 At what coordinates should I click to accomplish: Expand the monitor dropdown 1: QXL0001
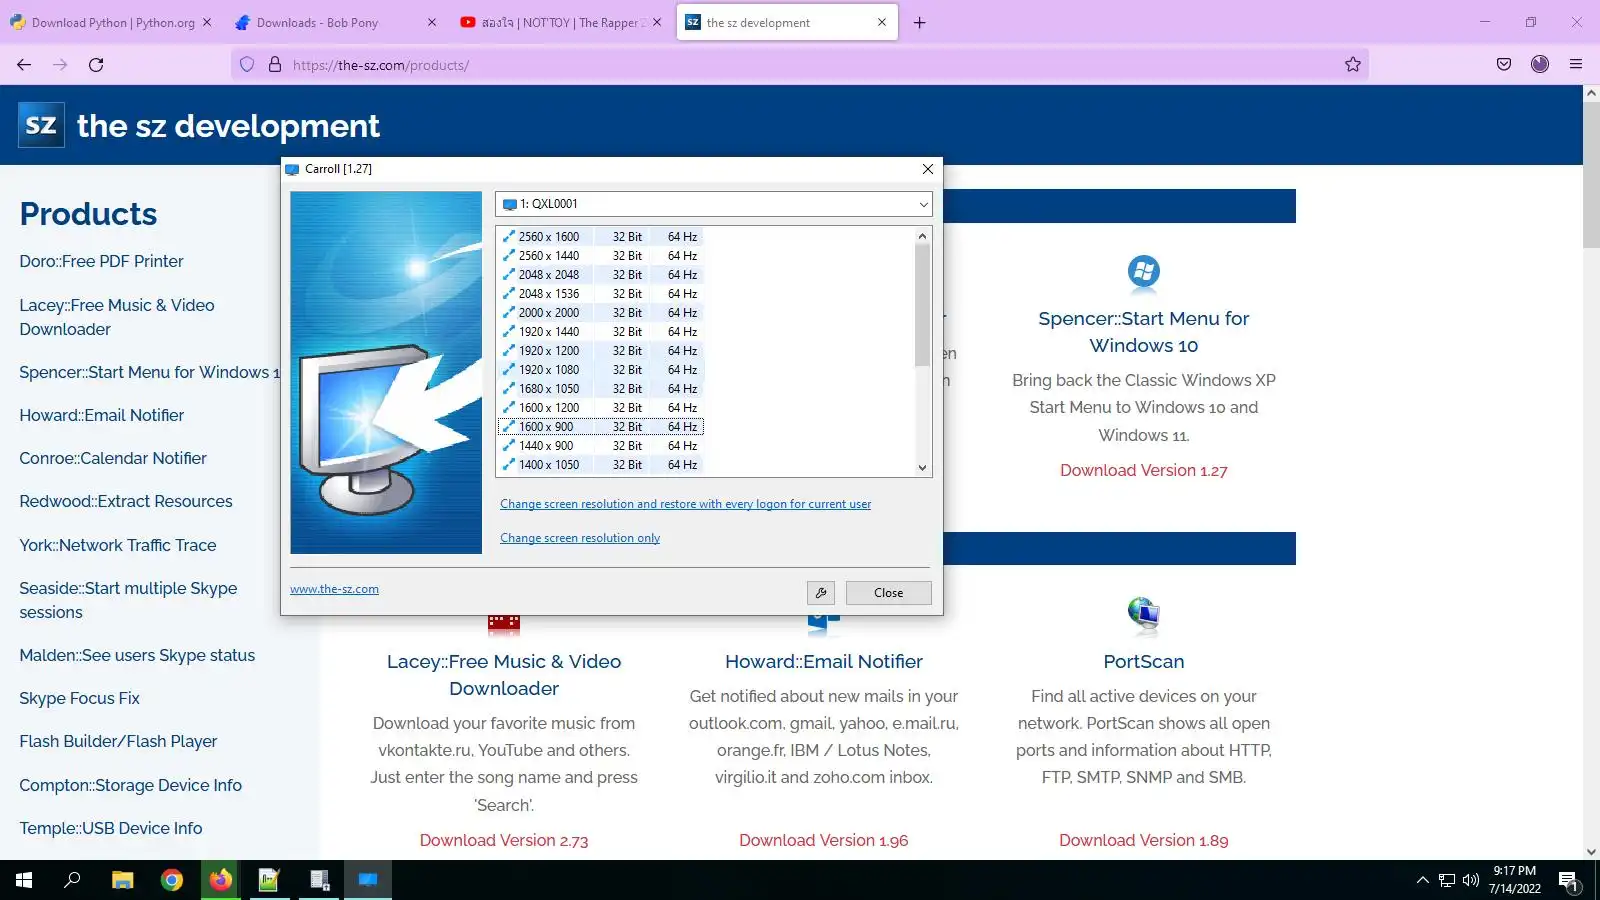(x=714, y=204)
